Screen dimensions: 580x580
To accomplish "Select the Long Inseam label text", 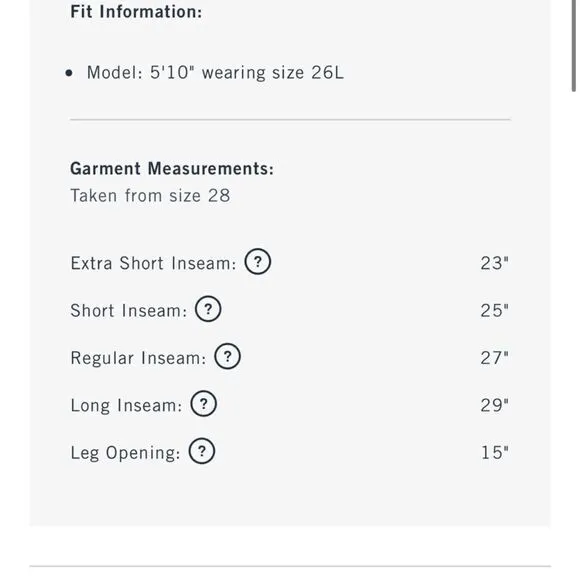I will tap(126, 405).
